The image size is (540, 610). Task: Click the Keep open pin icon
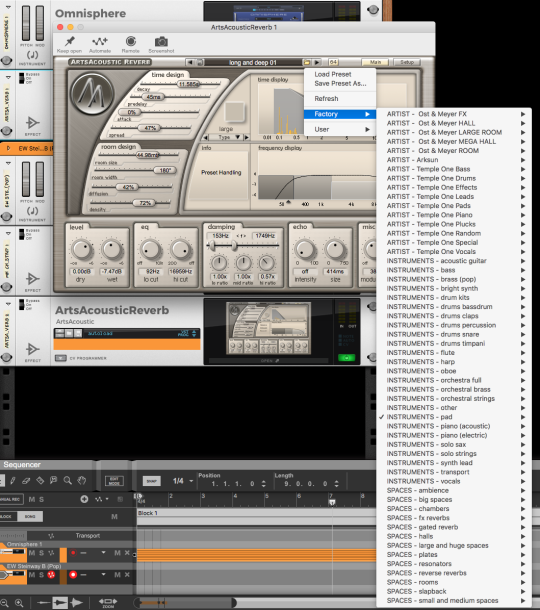[x=70, y=41]
